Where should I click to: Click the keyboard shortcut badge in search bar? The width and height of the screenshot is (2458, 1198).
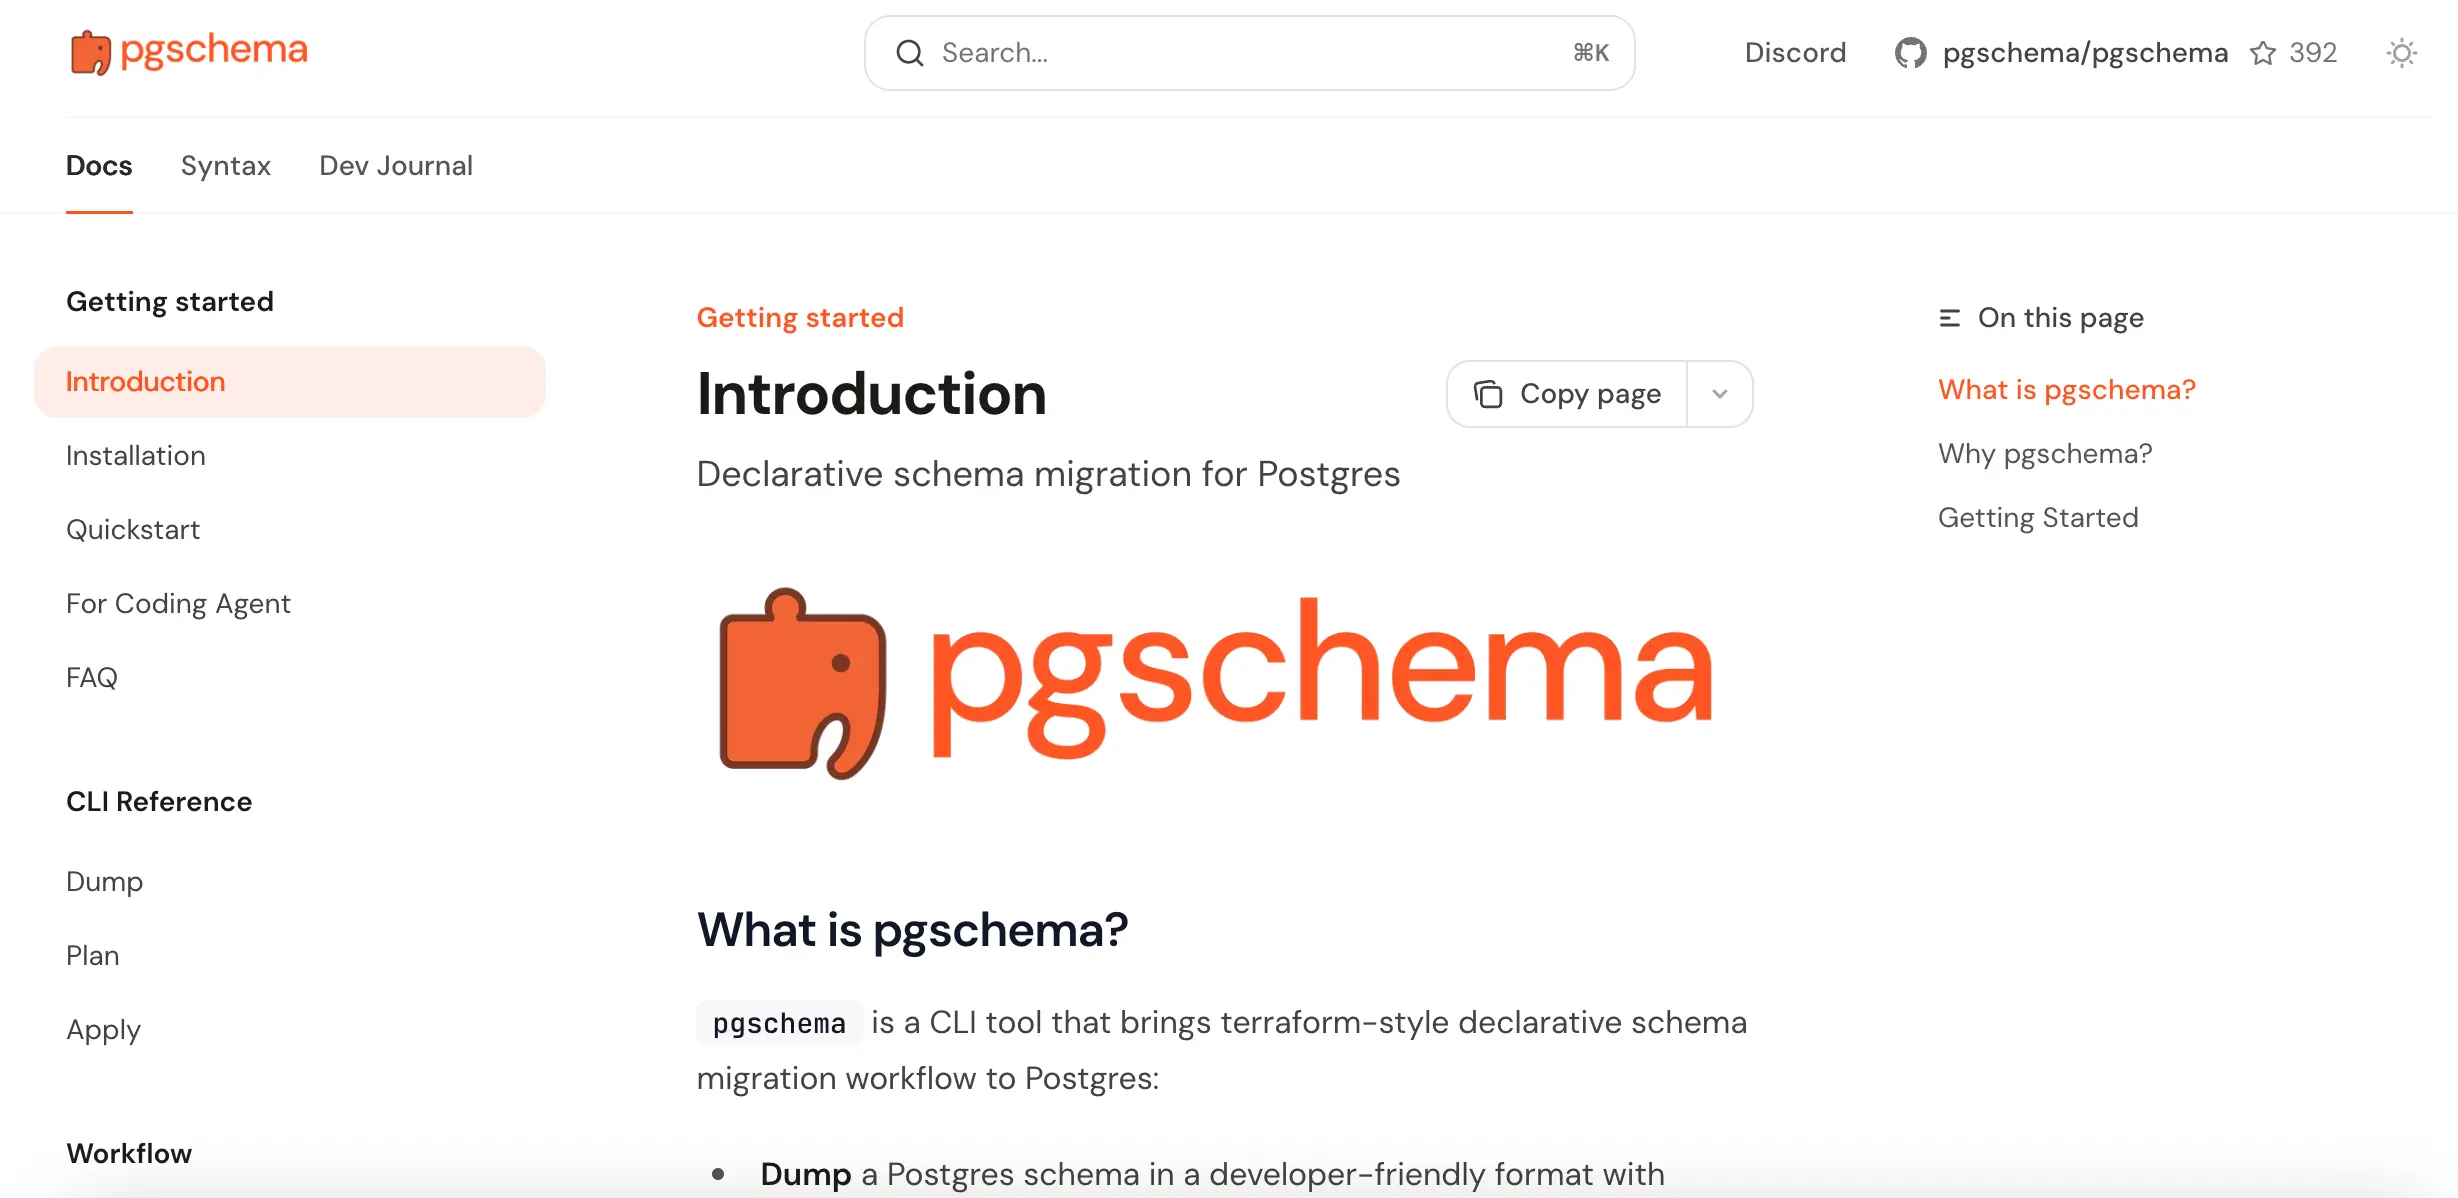pyautogui.click(x=1591, y=52)
